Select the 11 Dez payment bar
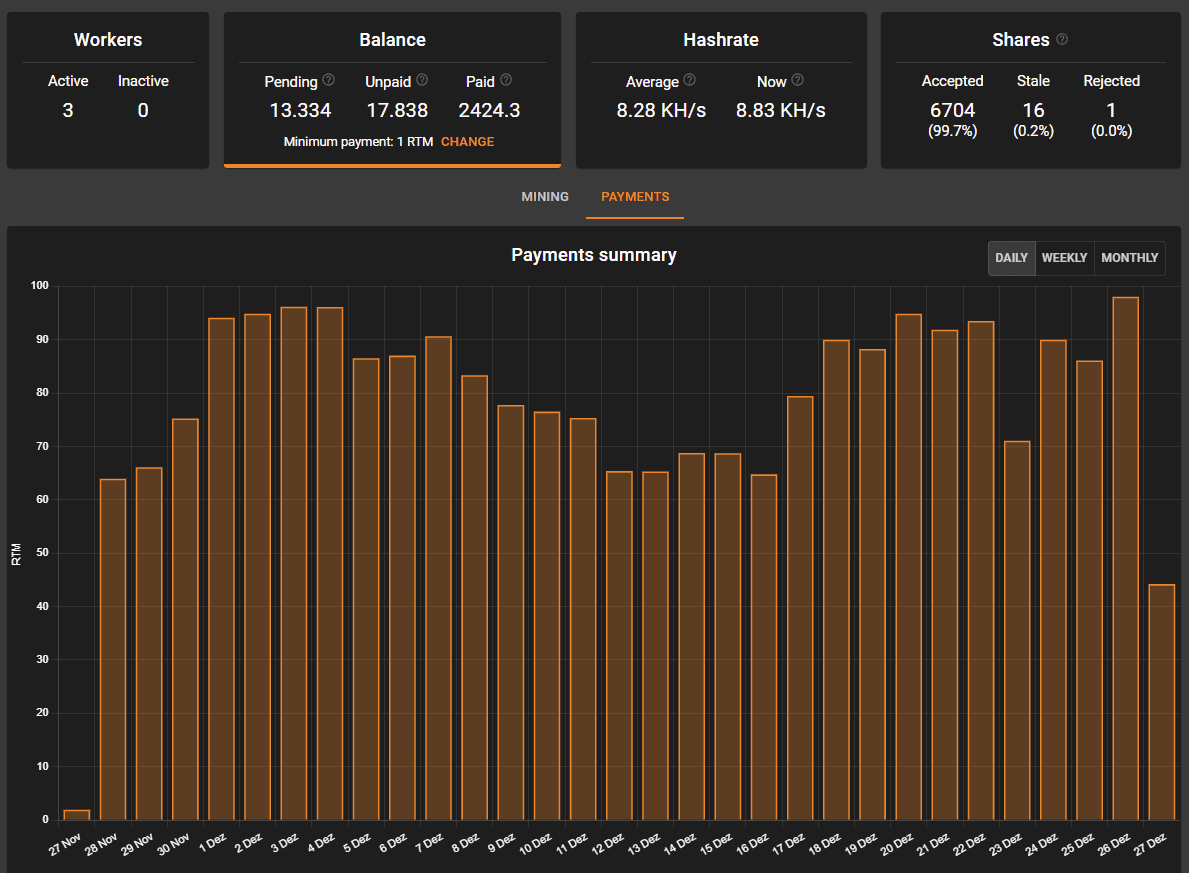This screenshot has height=873, width=1189. point(583,619)
